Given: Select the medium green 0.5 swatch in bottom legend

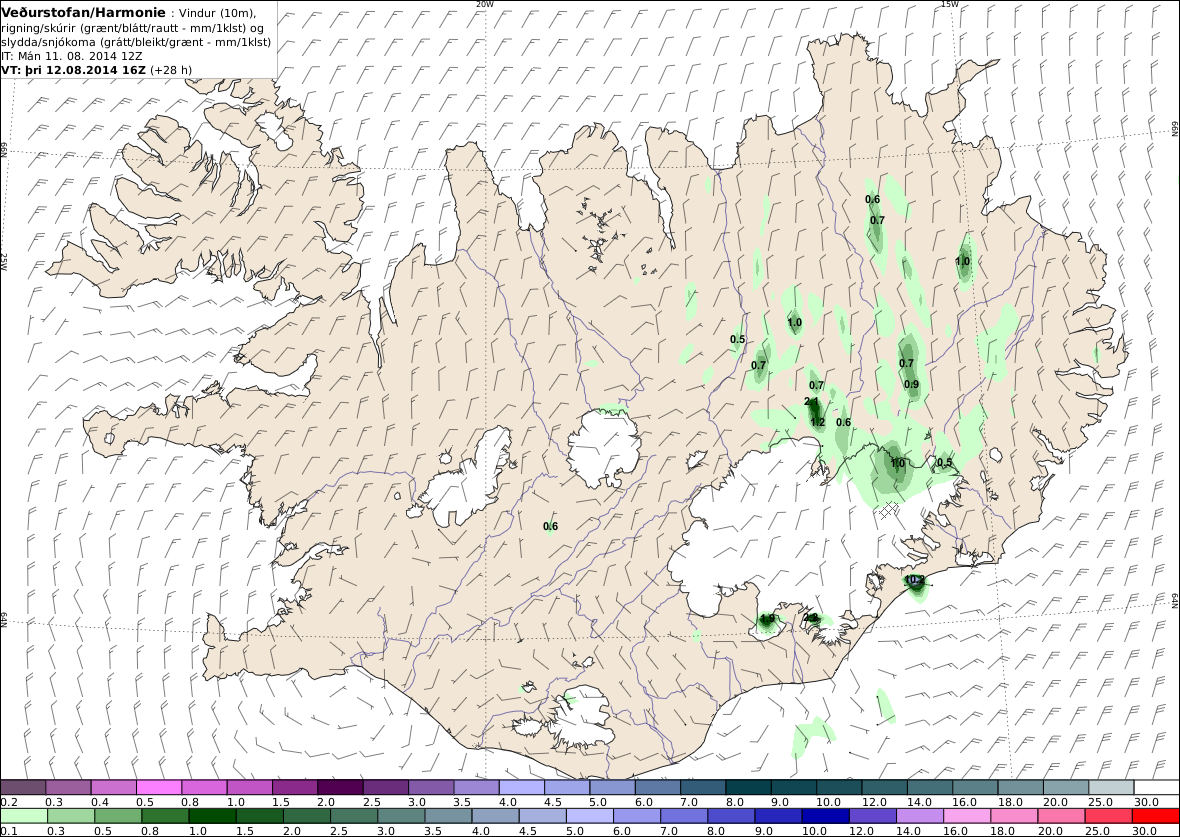Looking at the screenshot, I should (118, 816).
